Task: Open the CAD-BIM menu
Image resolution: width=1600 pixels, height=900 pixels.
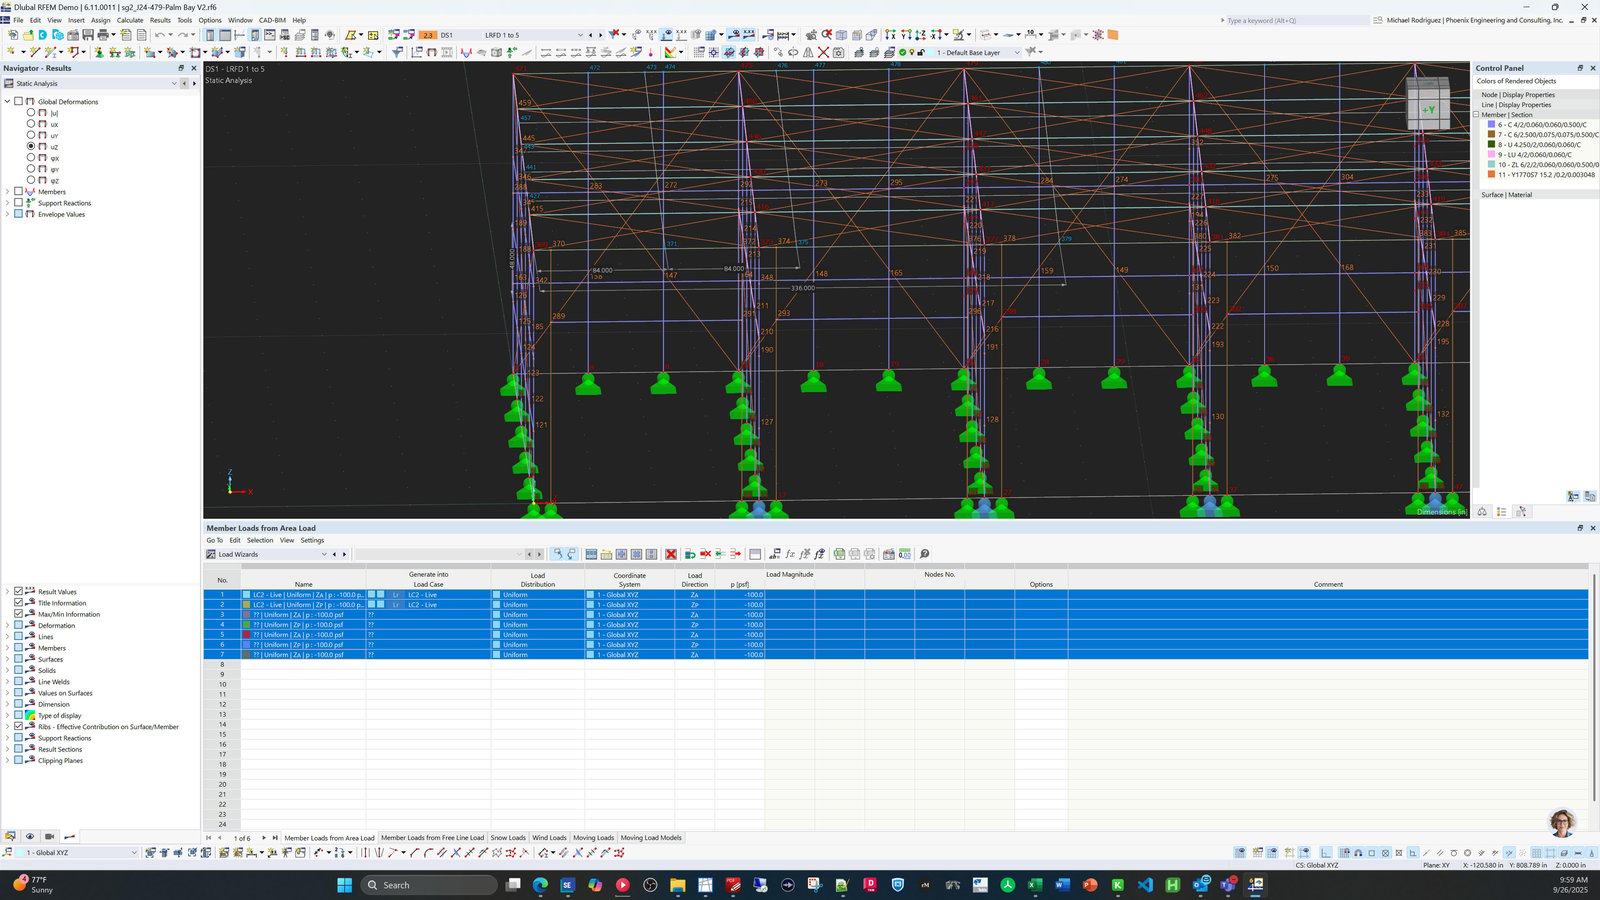Action: coord(272,20)
